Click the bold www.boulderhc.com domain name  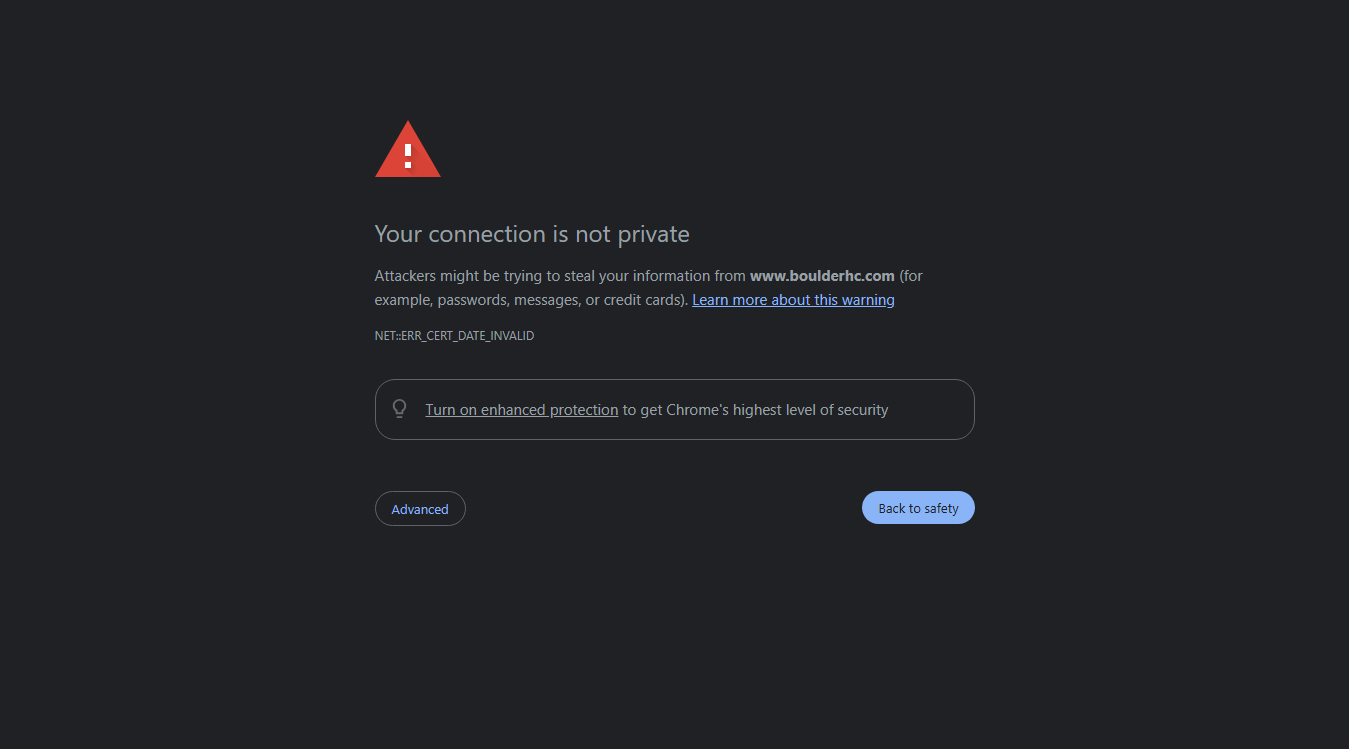click(x=822, y=276)
